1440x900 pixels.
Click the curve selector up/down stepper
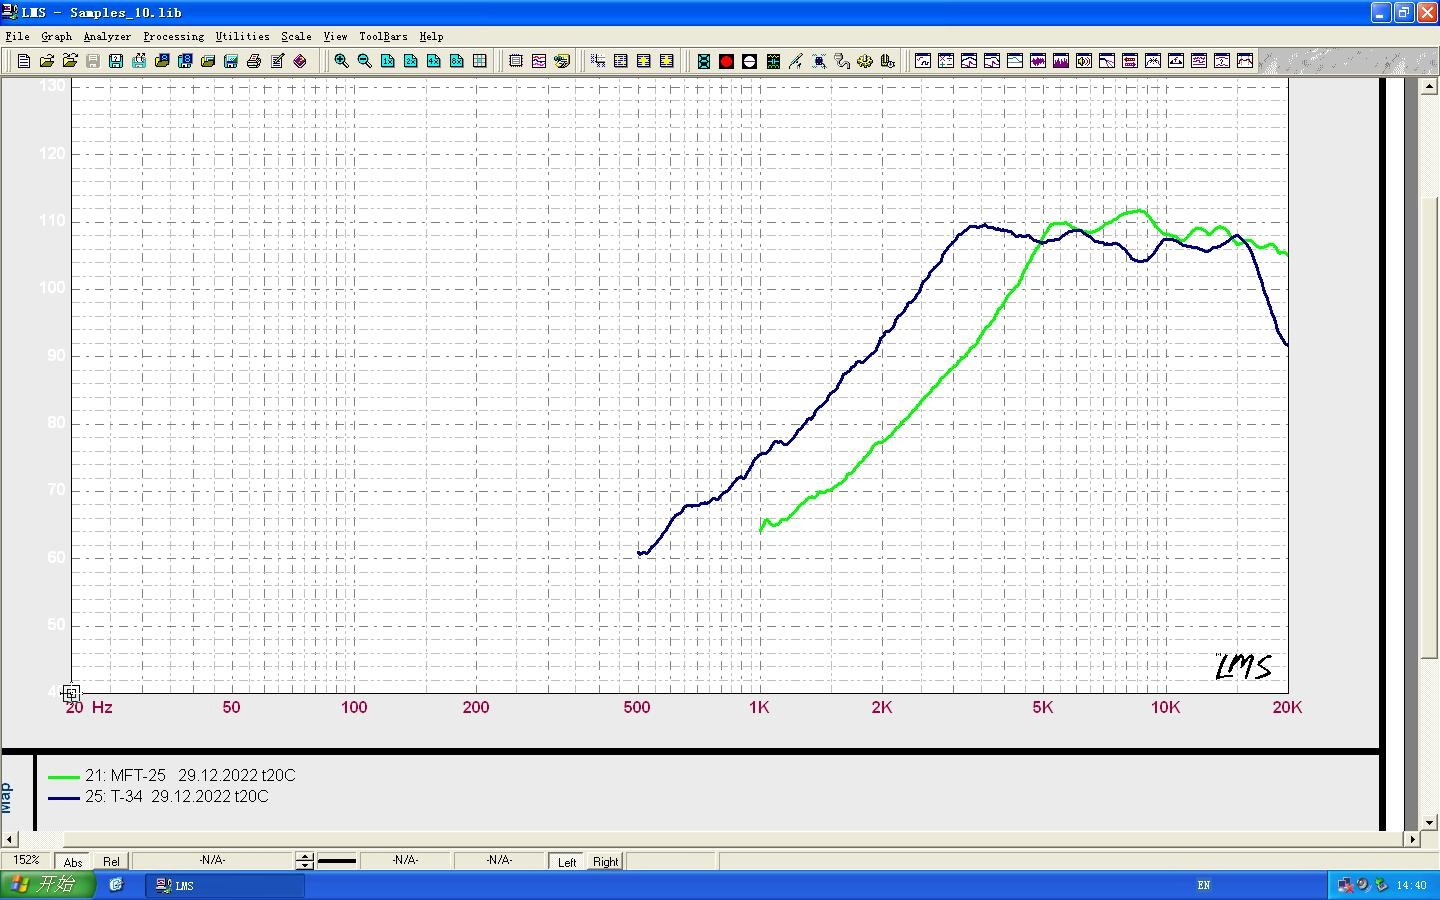coord(305,861)
